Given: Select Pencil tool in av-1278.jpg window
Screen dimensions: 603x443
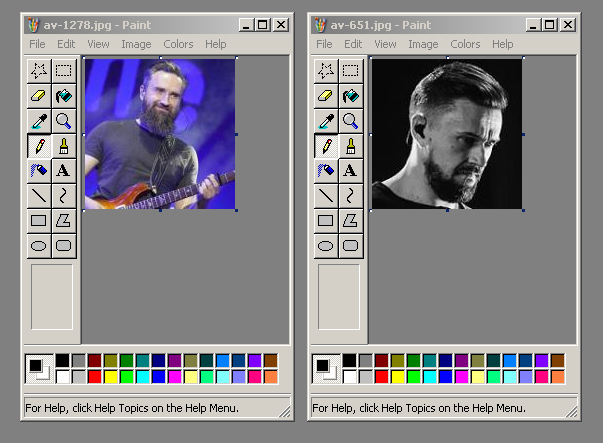Looking at the screenshot, I should [39, 146].
